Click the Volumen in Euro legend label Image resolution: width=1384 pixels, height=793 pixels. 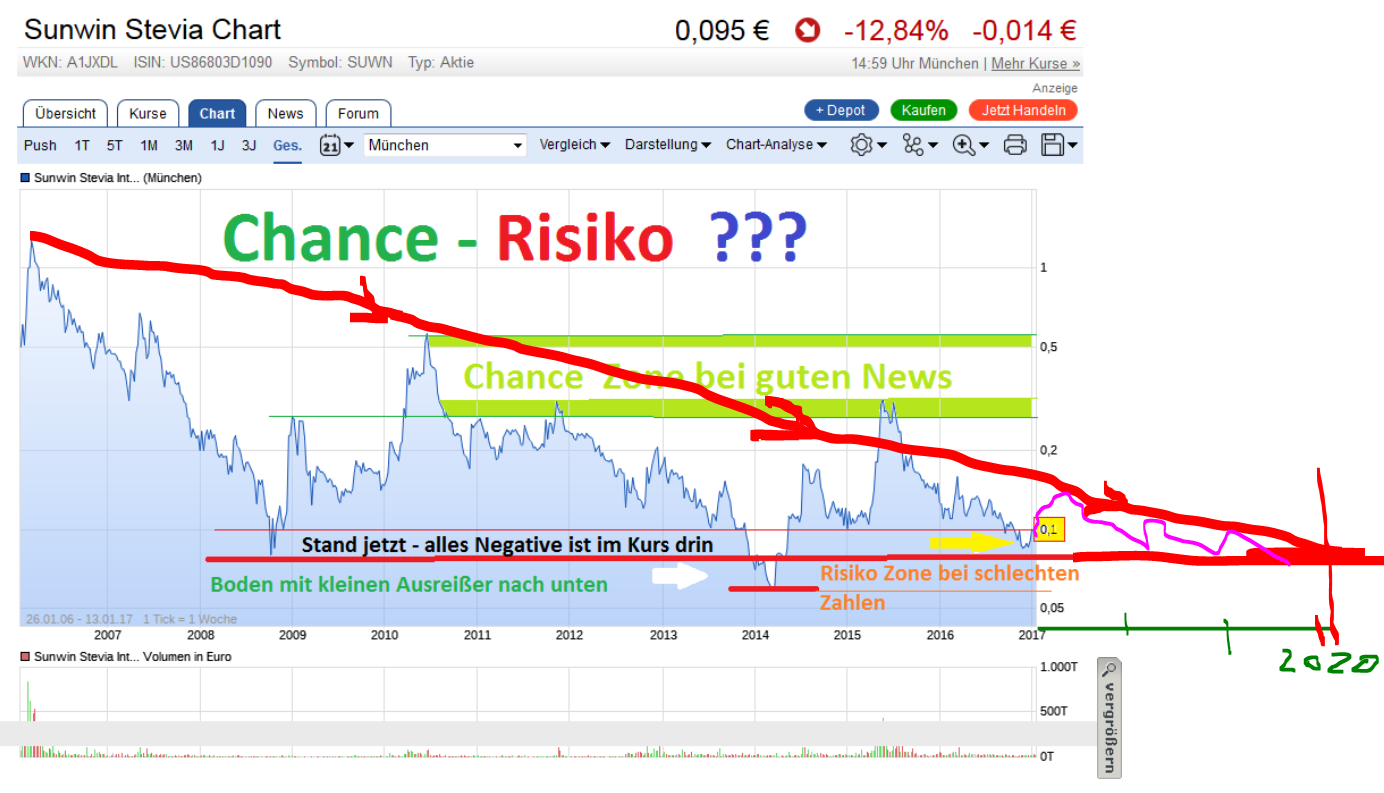[x=133, y=657]
